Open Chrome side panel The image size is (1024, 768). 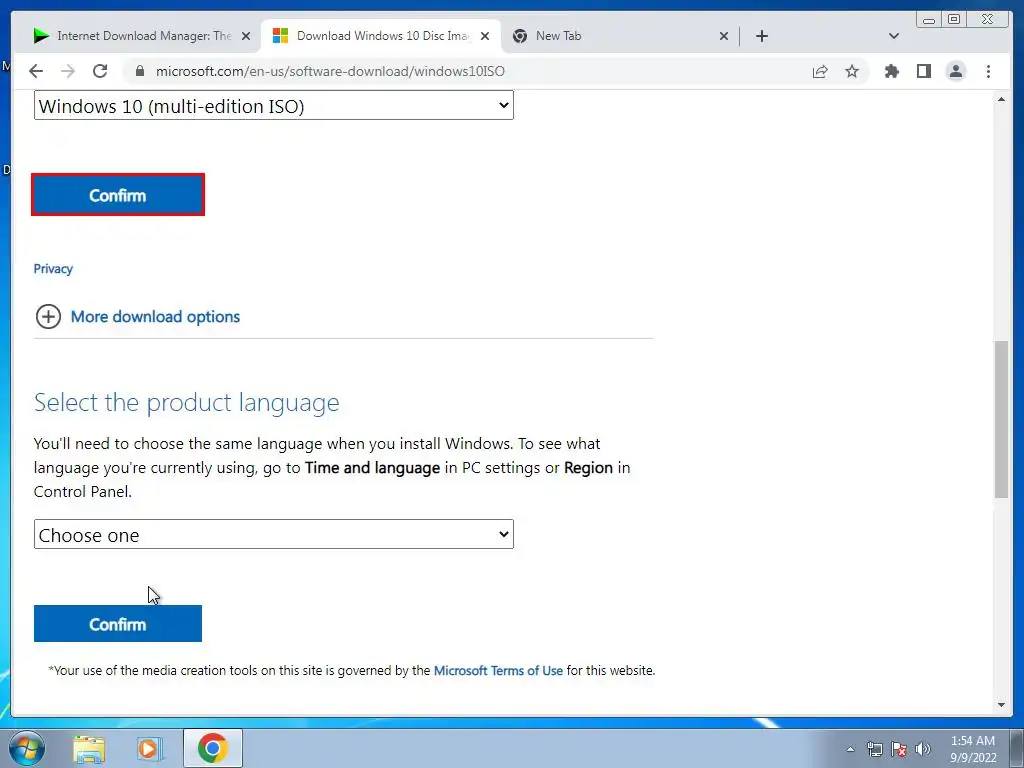923,71
